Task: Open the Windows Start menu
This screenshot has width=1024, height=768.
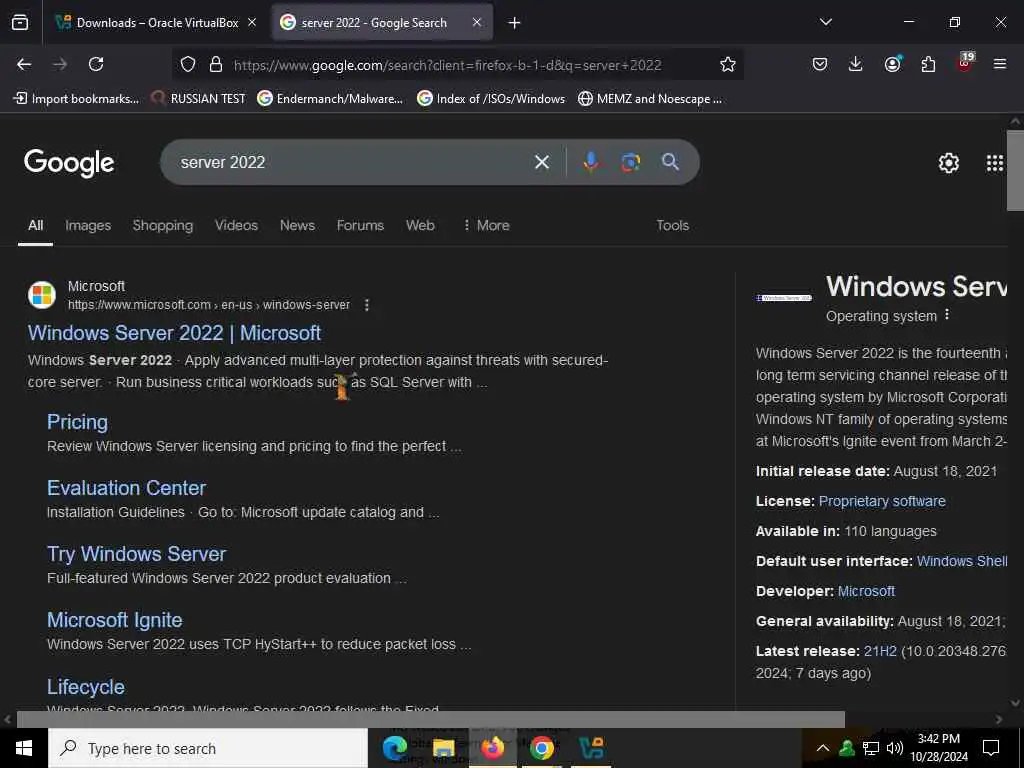Action: [24, 748]
